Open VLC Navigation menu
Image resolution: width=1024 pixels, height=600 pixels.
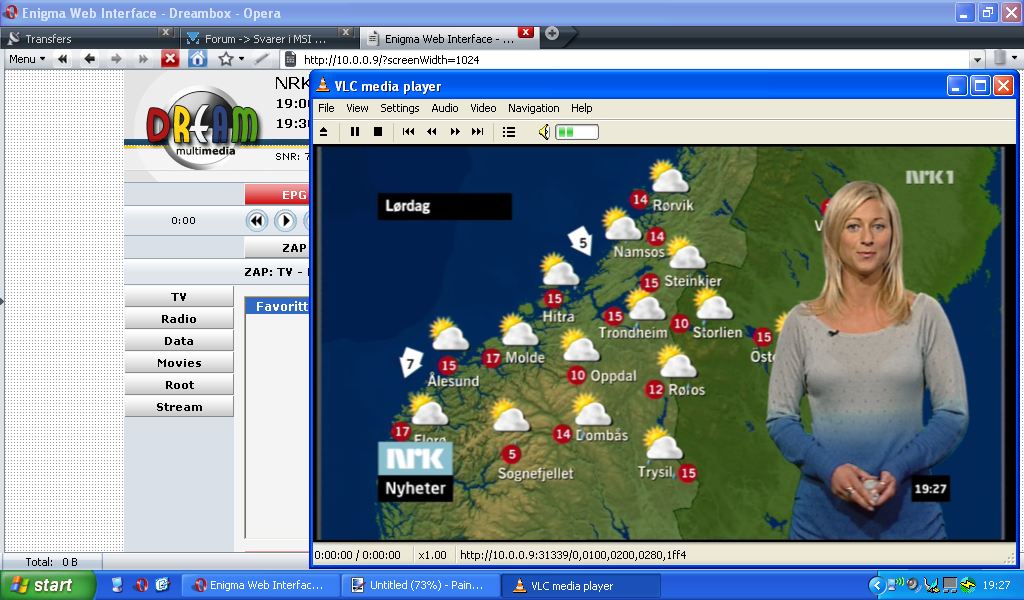pyautogui.click(x=534, y=108)
